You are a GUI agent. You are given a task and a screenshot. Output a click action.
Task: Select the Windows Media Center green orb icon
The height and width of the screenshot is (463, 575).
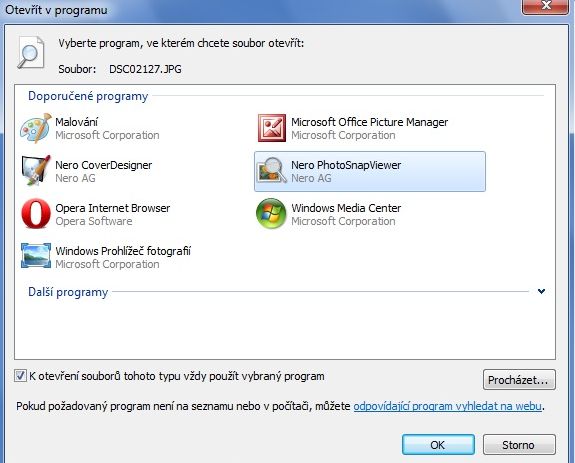[x=271, y=214]
